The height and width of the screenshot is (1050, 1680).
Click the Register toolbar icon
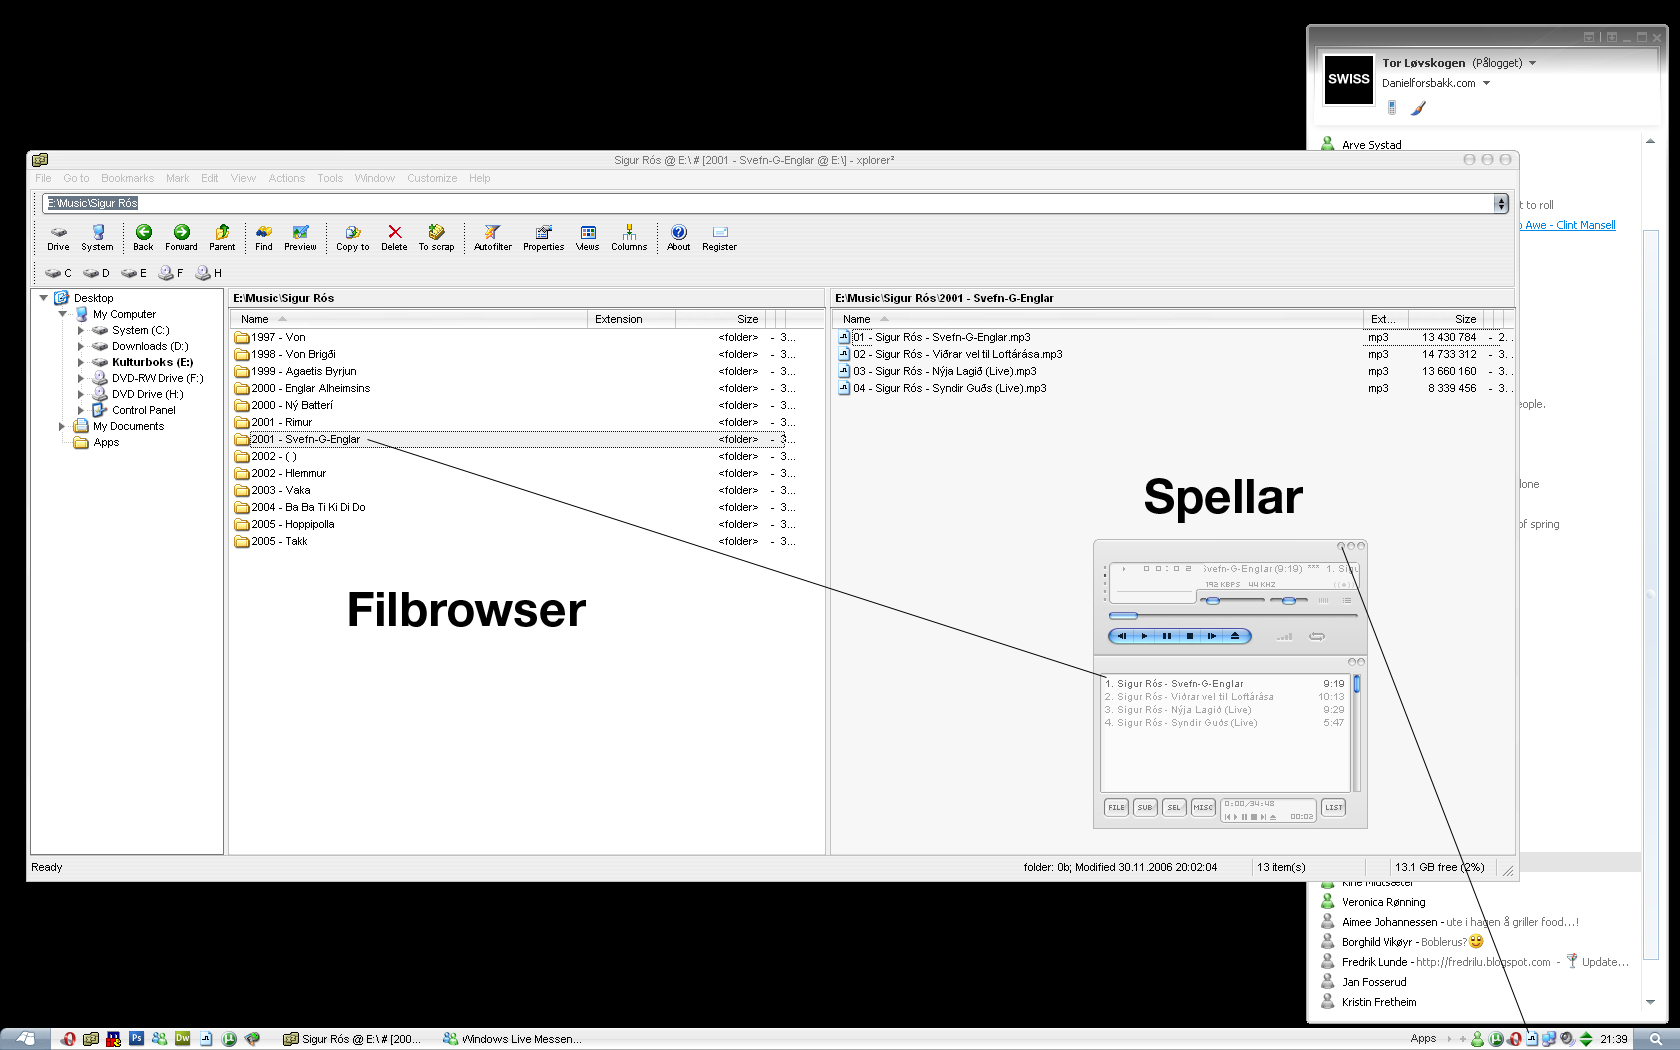pyautogui.click(x=719, y=238)
